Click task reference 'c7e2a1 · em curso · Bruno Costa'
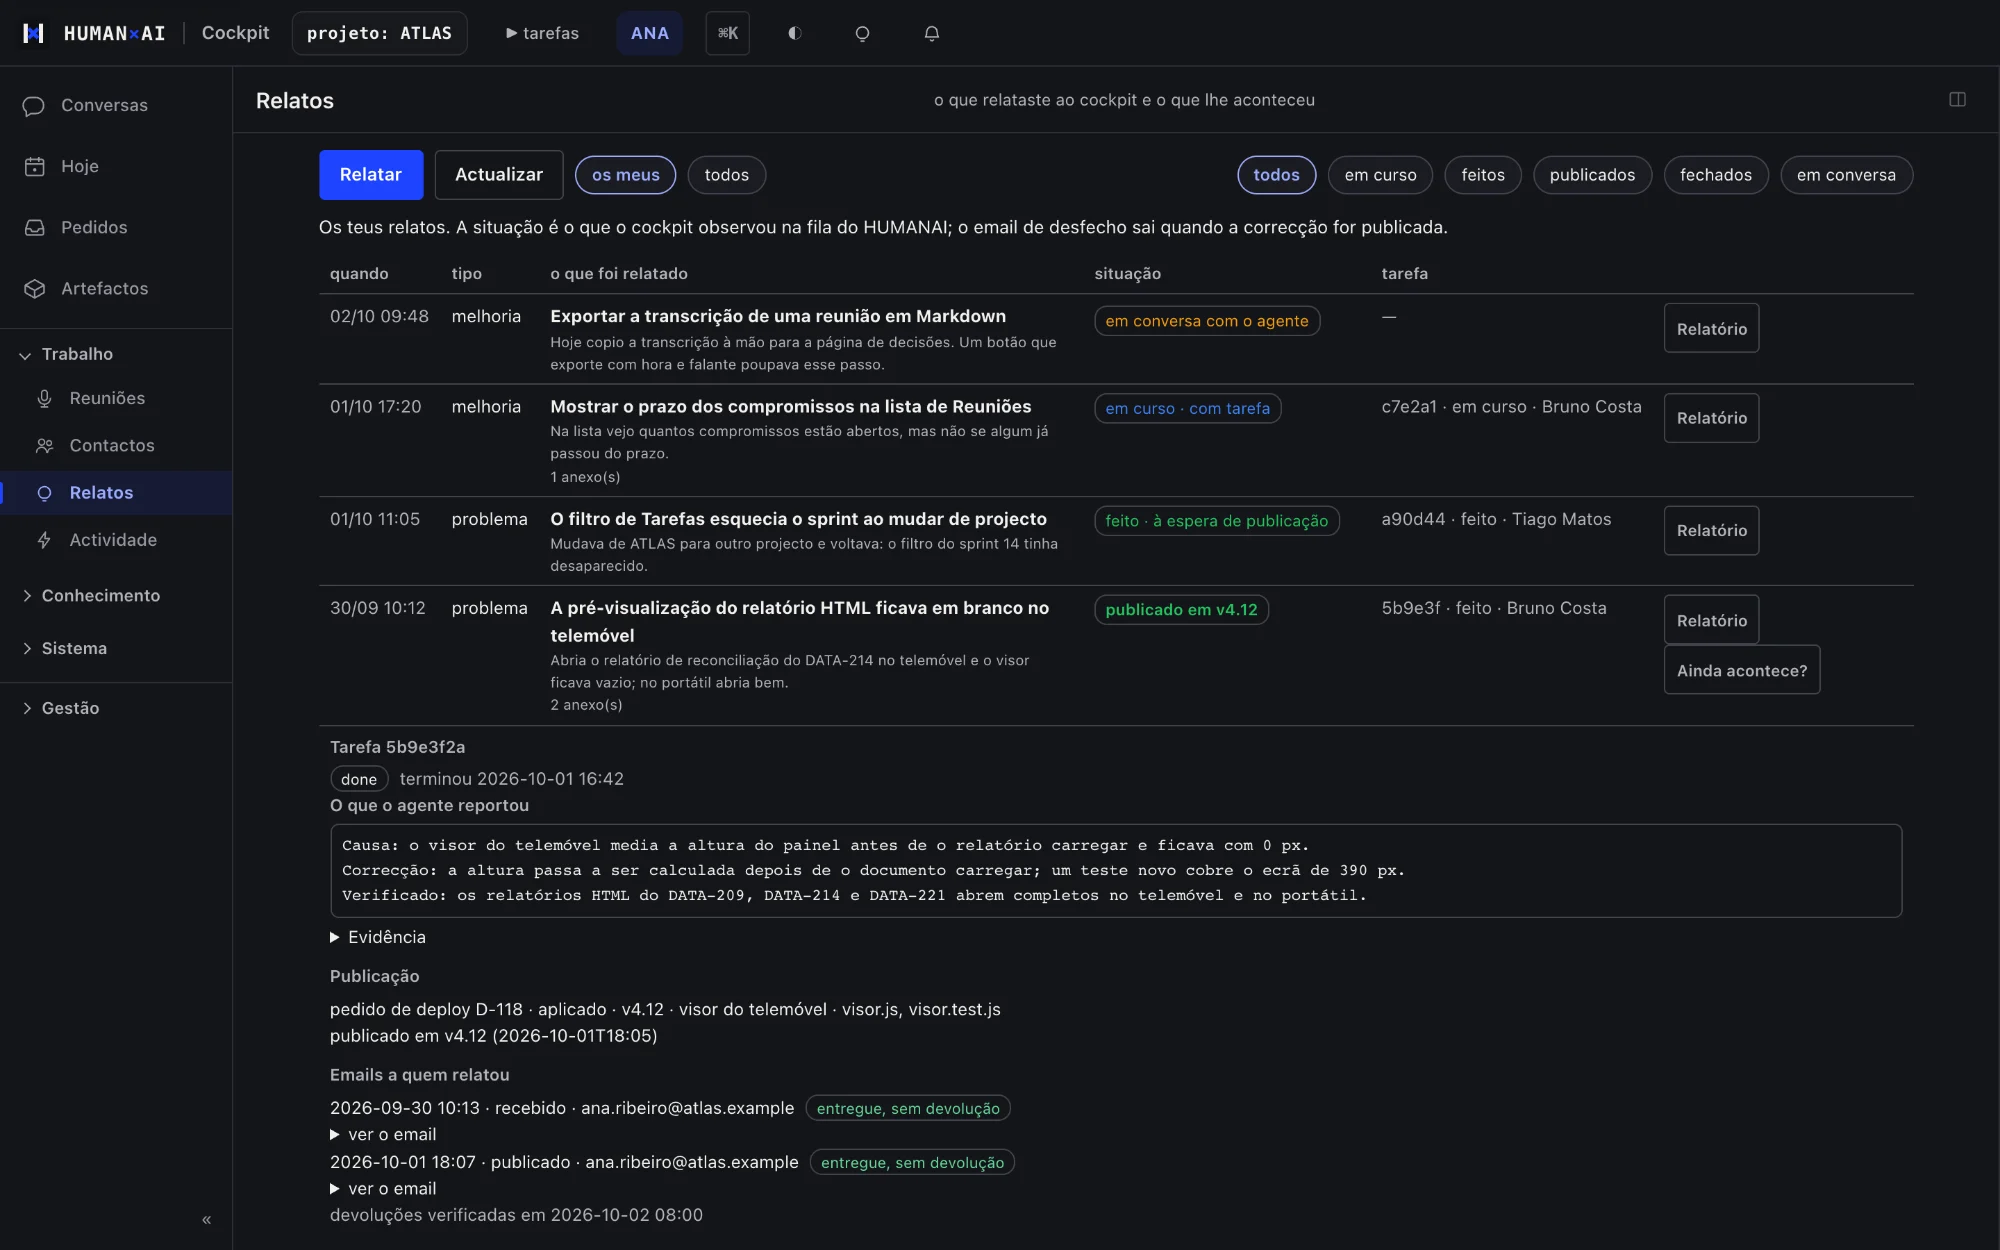Image resolution: width=2000 pixels, height=1250 pixels. pos(1511,406)
